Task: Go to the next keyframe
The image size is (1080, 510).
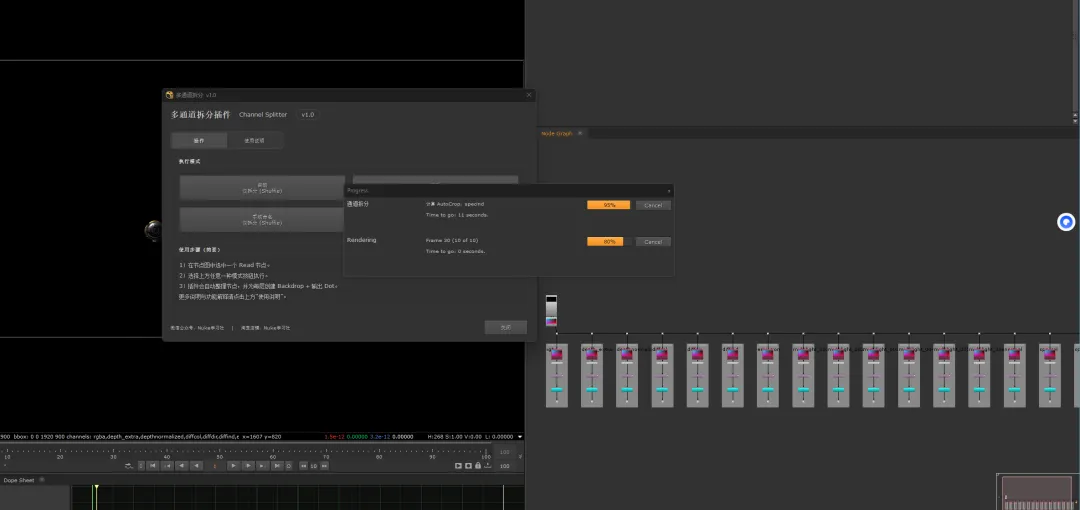Action: pos(262,466)
